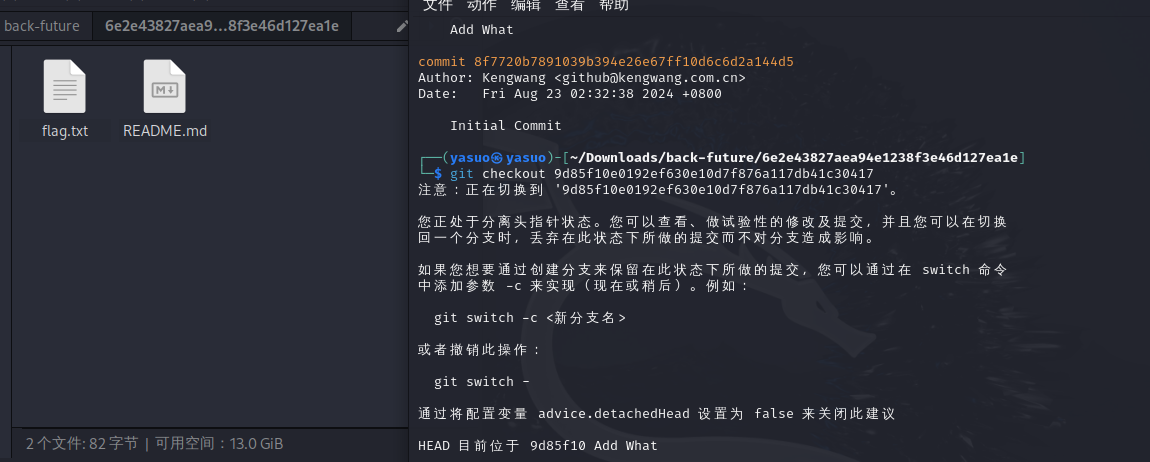
Task: Open the 文件 (File) terminal menu
Action: pos(437,6)
